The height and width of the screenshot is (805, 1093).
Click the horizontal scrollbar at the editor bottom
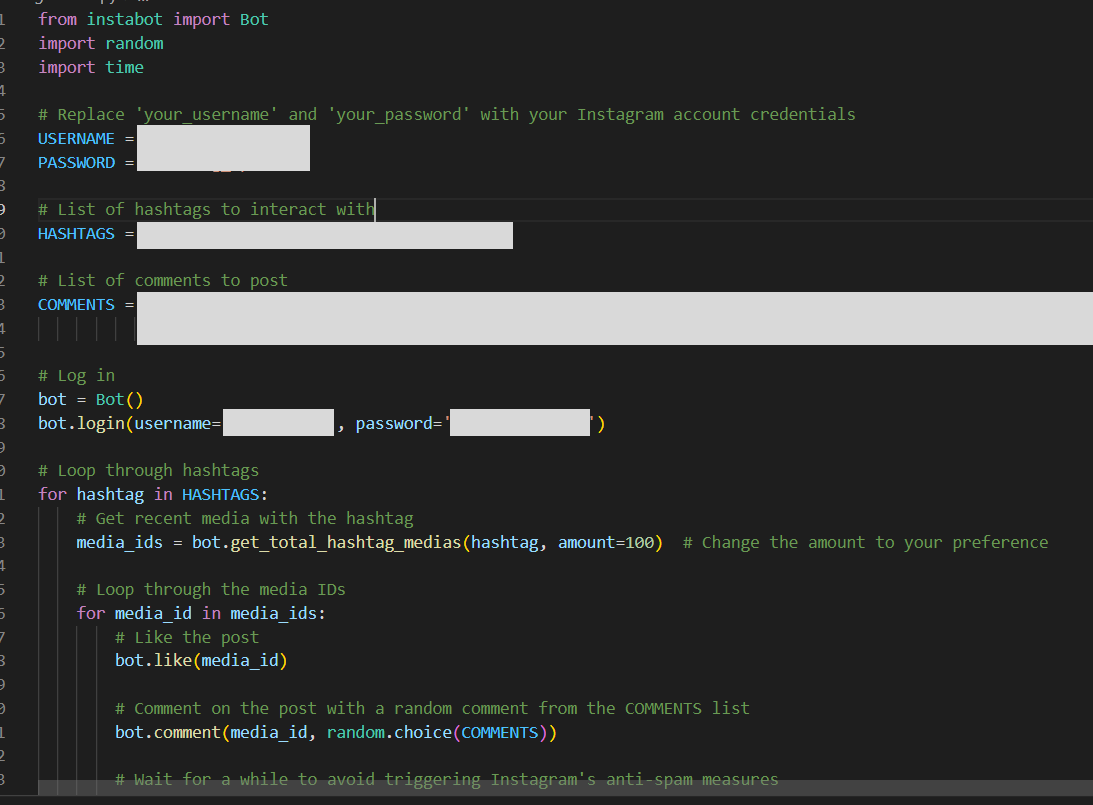565,788
